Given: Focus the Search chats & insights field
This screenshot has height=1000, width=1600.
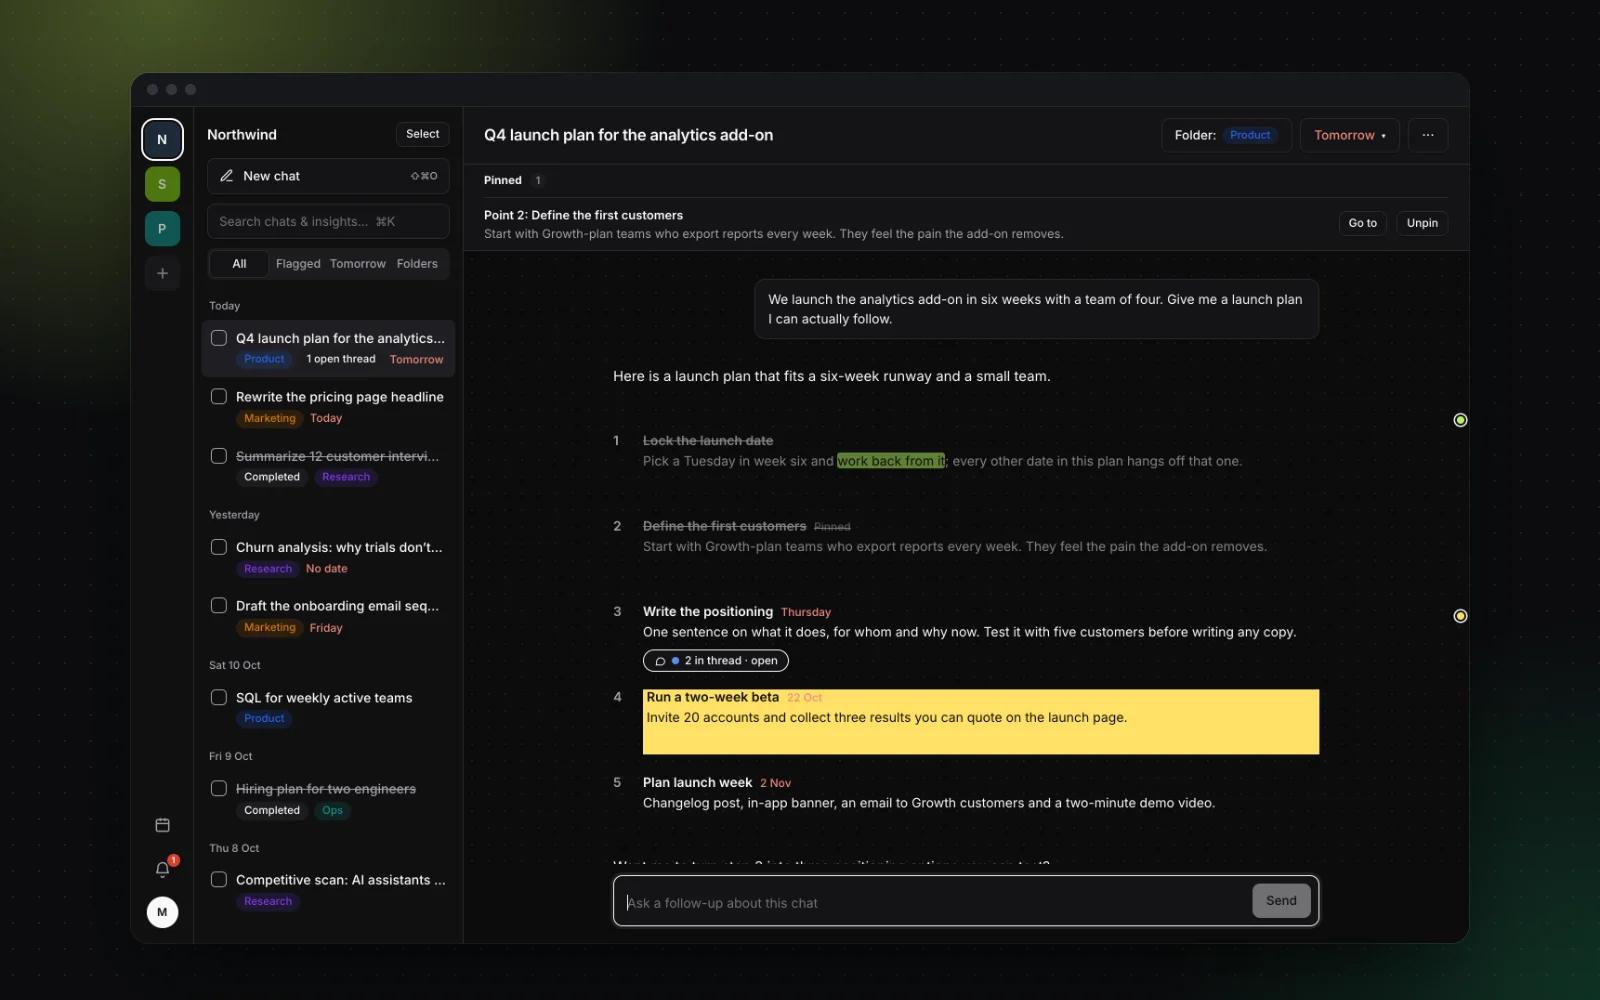Looking at the screenshot, I should pos(328,222).
